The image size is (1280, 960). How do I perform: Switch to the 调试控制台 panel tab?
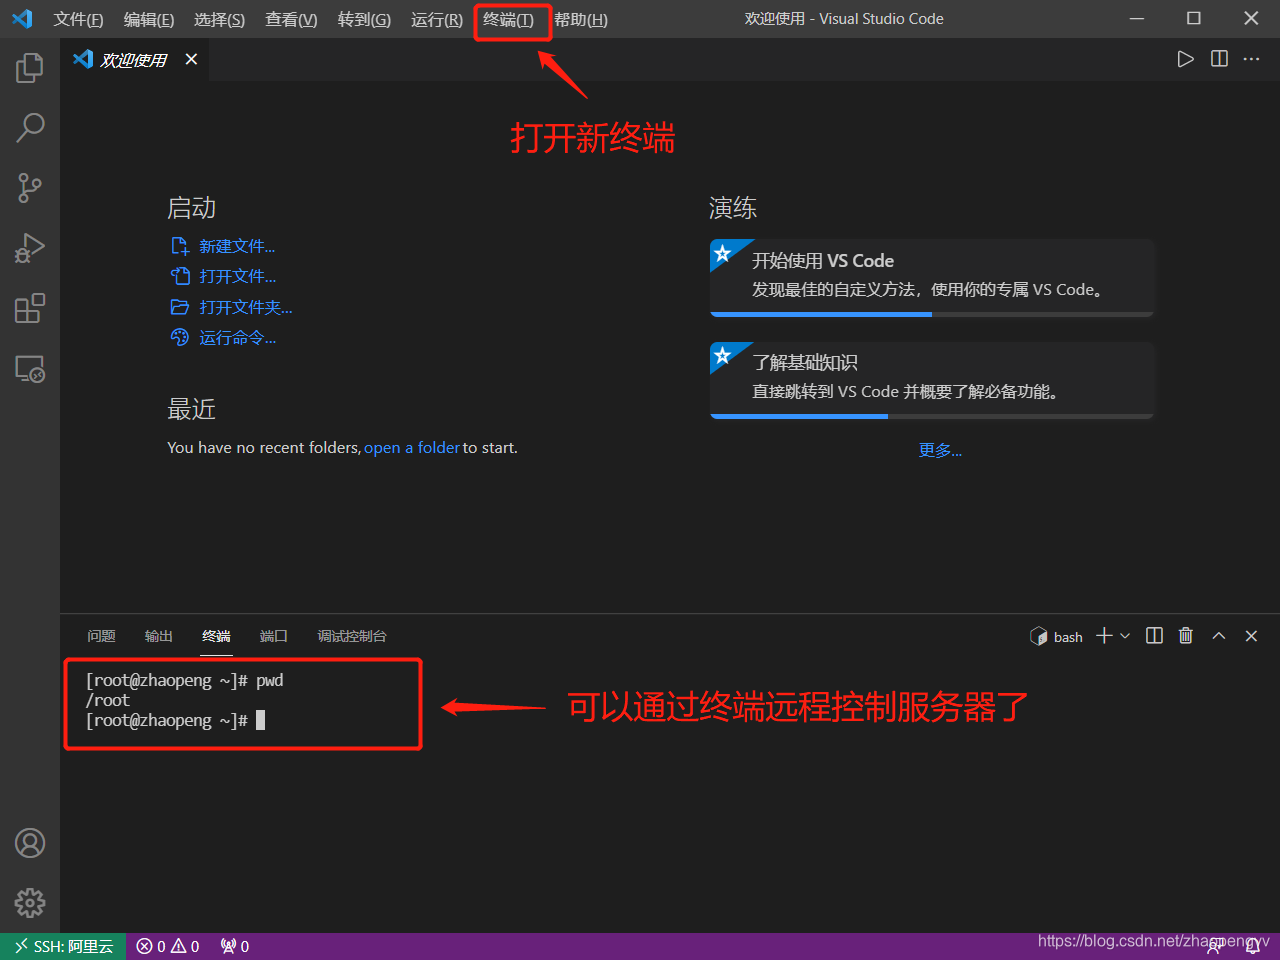point(352,636)
